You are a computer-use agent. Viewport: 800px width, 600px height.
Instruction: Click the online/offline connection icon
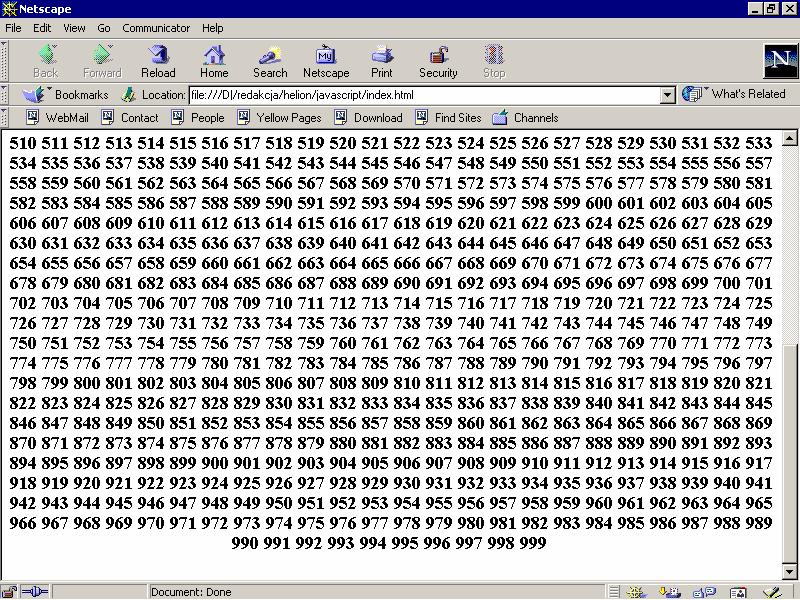35,592
